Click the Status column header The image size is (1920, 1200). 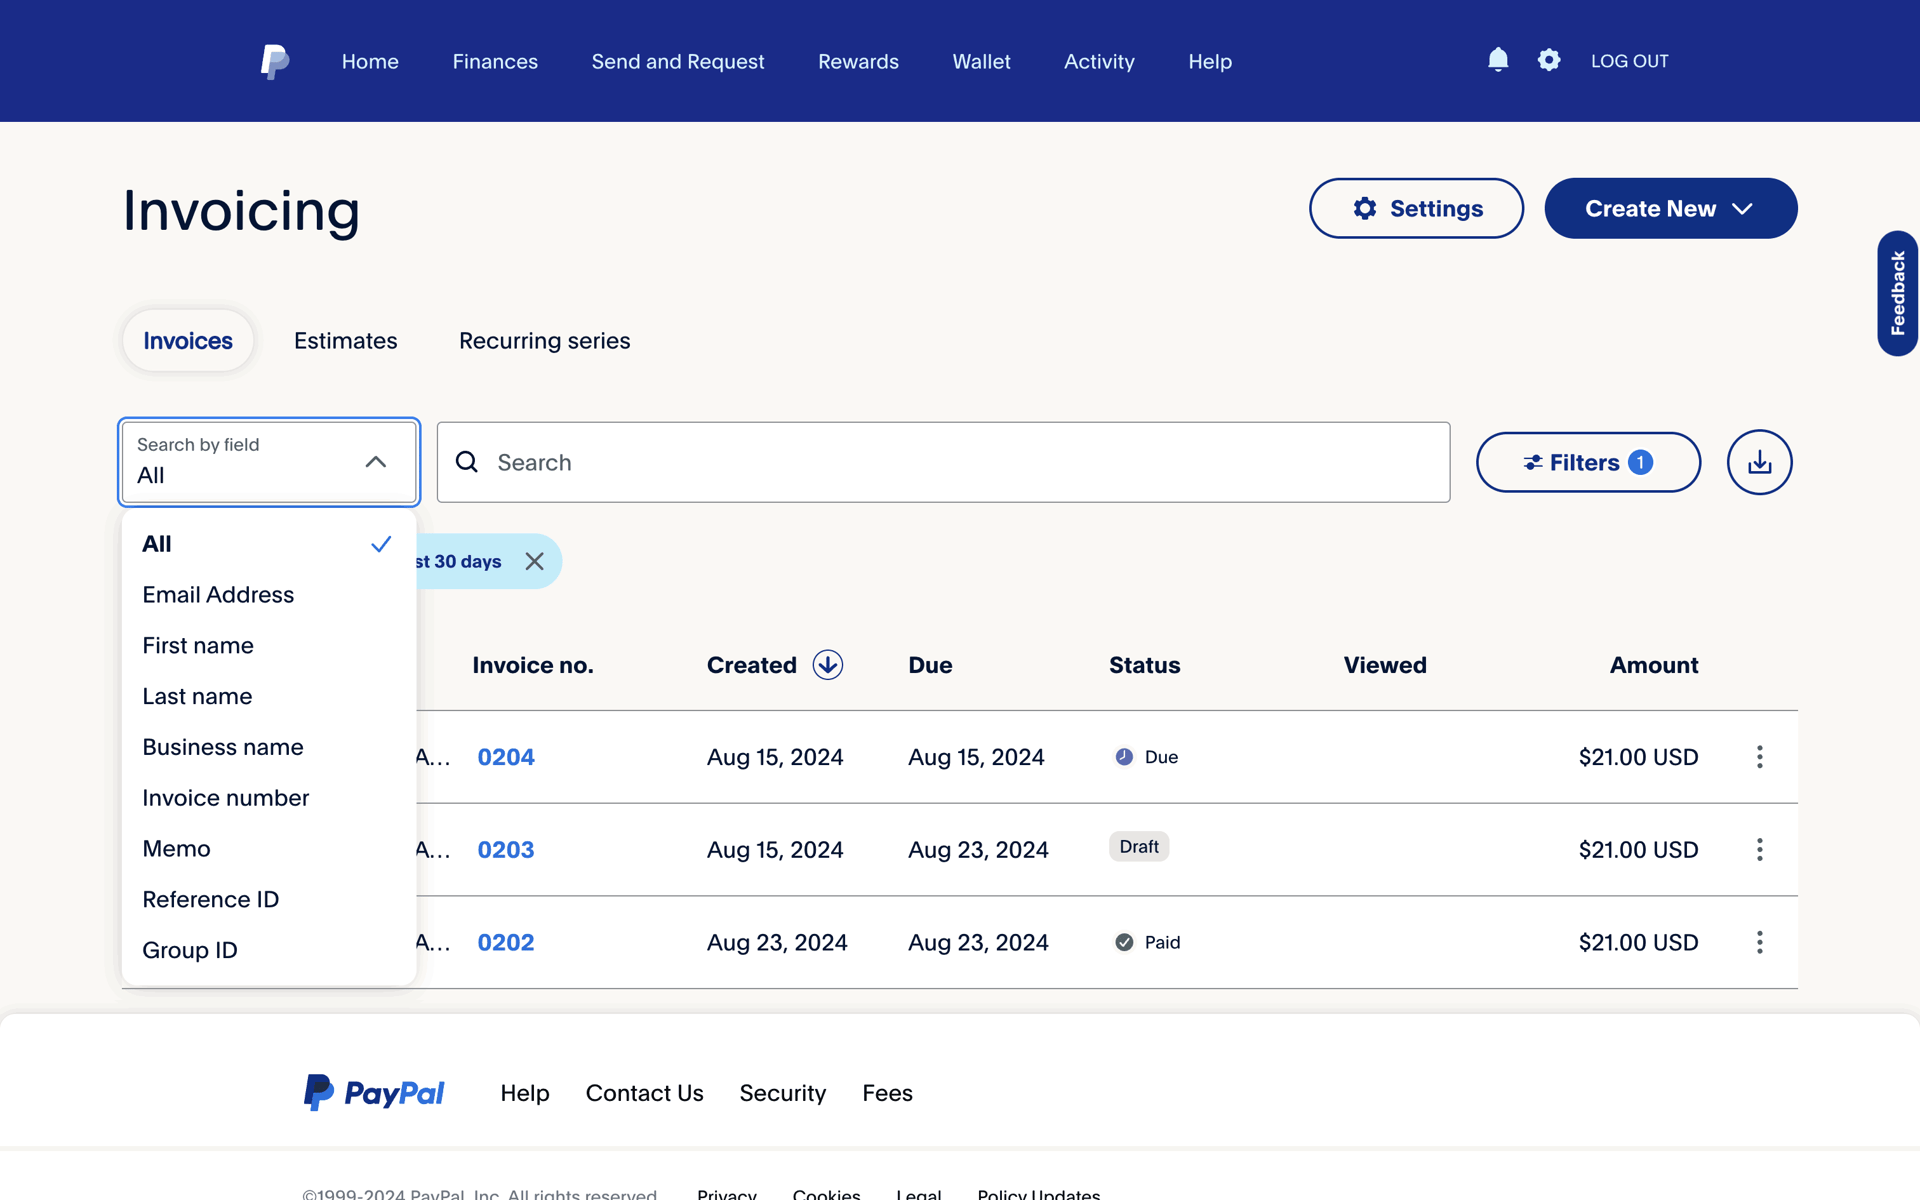(1145, 665)
